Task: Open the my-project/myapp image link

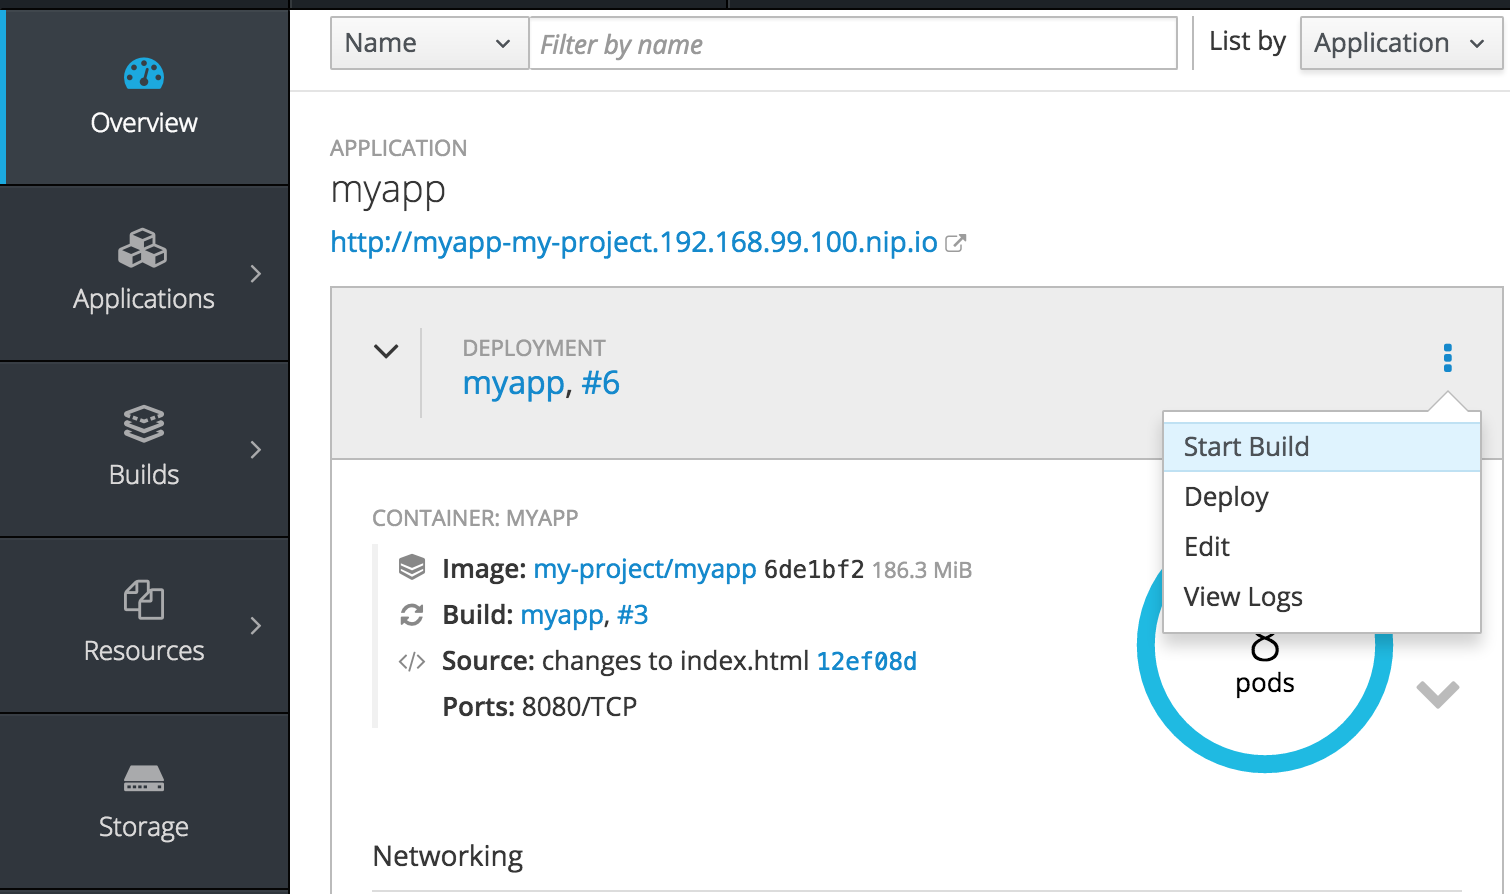Action: pyautogui.click(x=645, y=569)
